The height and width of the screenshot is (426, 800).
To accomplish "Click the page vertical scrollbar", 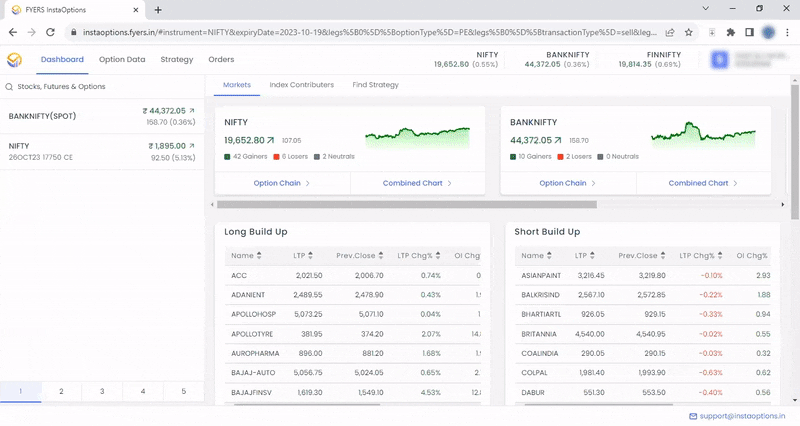I will coord(794,153).
